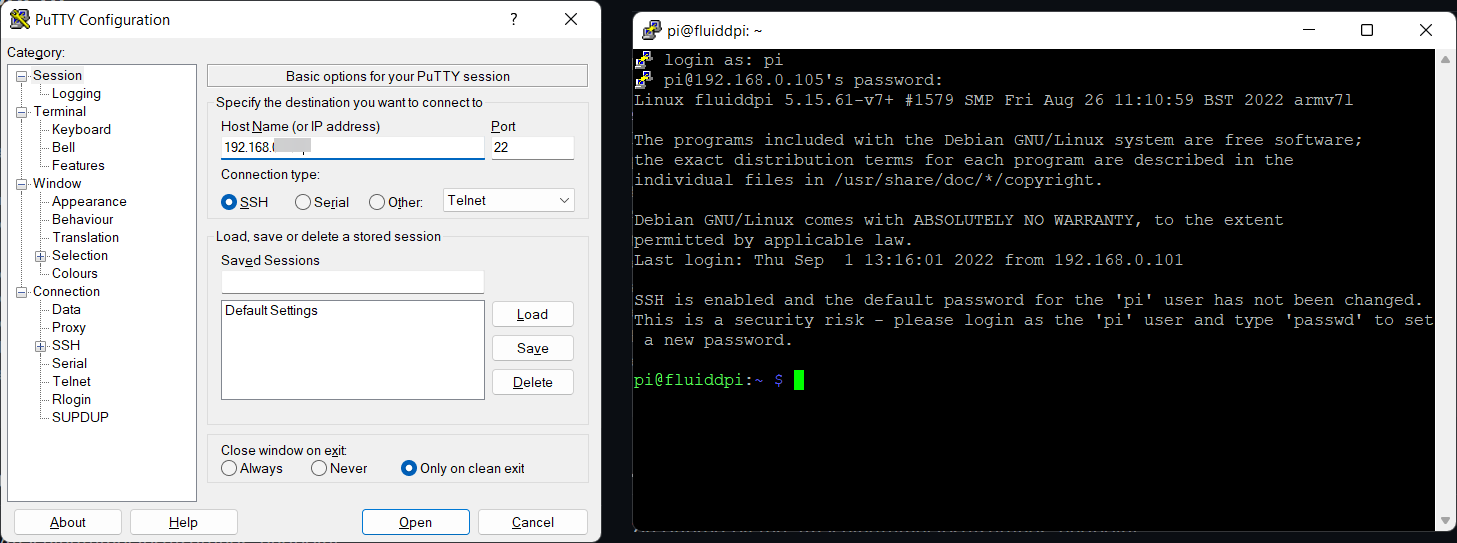Click the PuTTY icon in terminal title bar
This screenshot has width=1457, height=543.
652,30
